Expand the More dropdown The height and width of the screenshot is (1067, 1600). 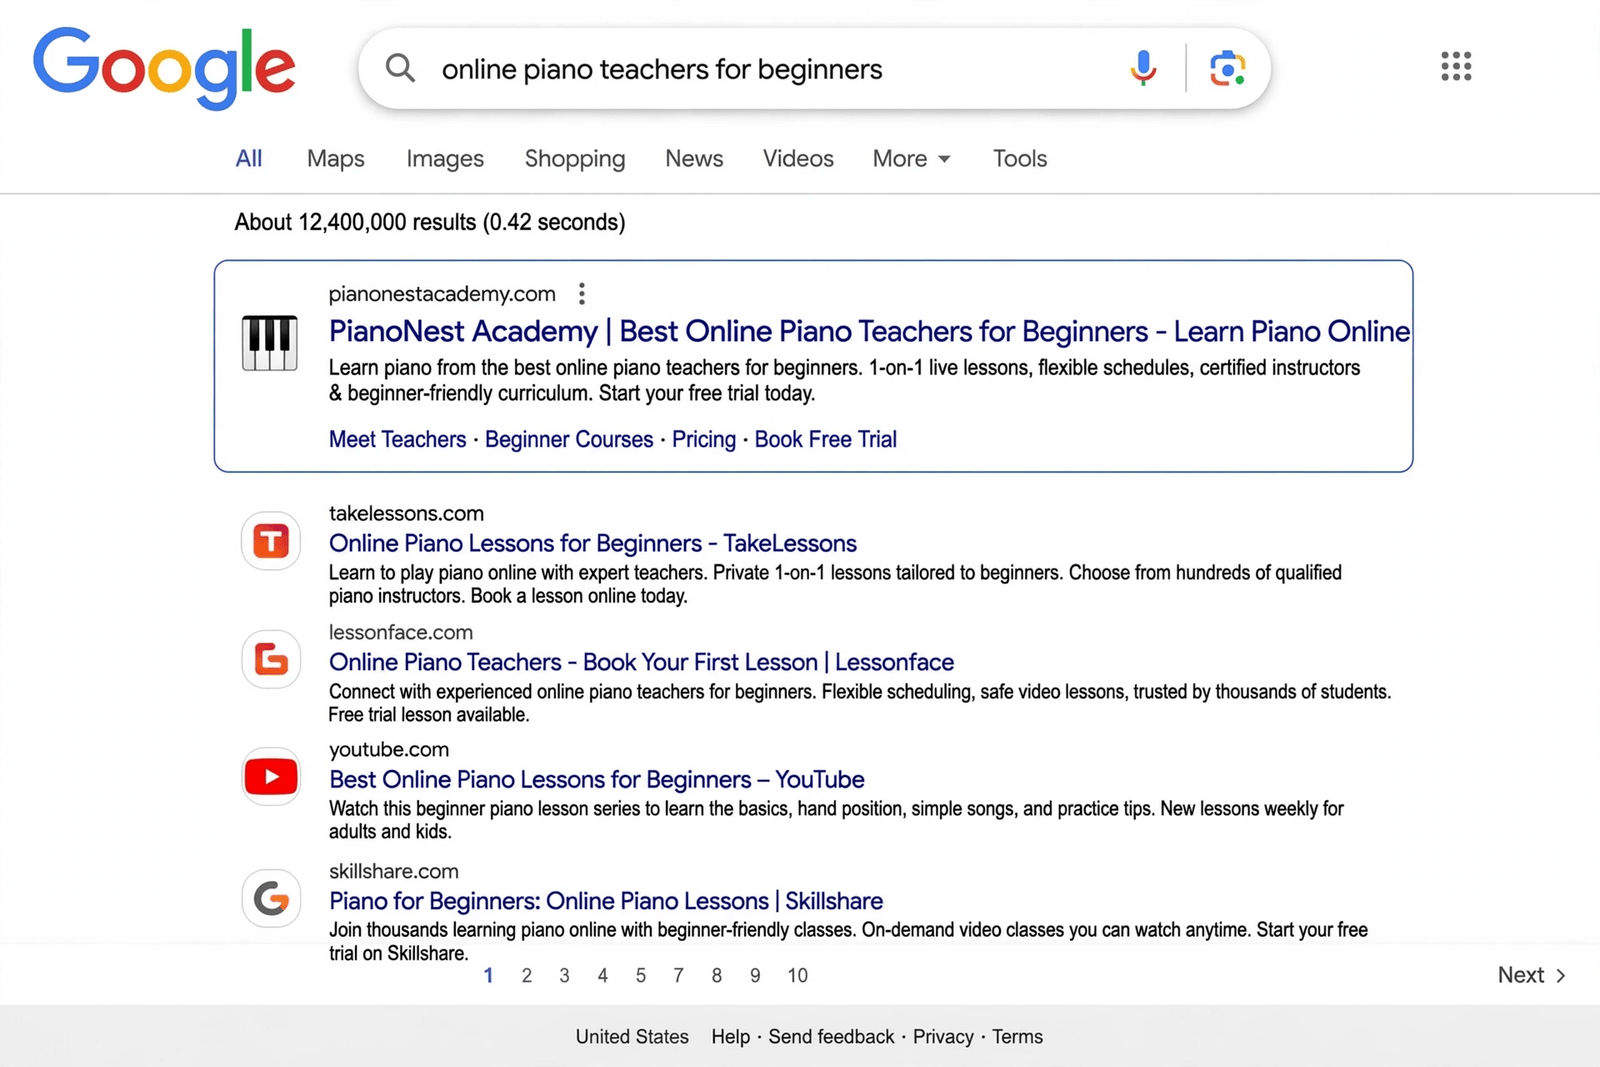pyautogui.click(x=911, y=158)
